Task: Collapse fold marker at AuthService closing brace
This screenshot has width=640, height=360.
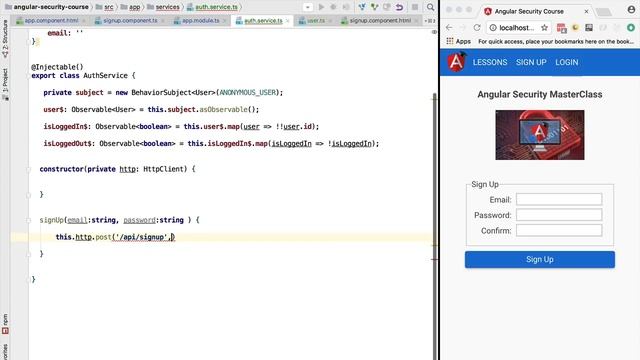Action: 29,280
